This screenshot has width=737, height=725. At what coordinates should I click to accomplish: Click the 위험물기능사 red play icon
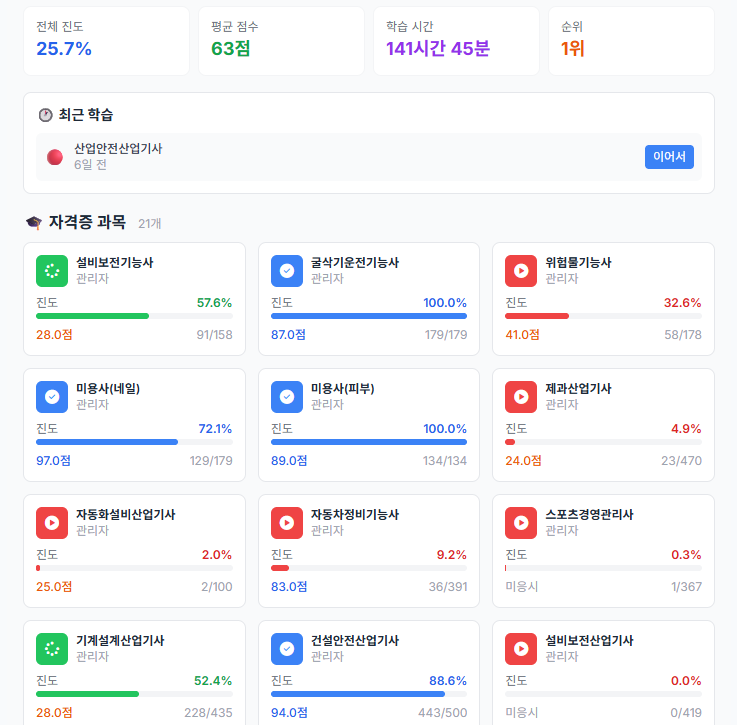[x=521, y=271]
